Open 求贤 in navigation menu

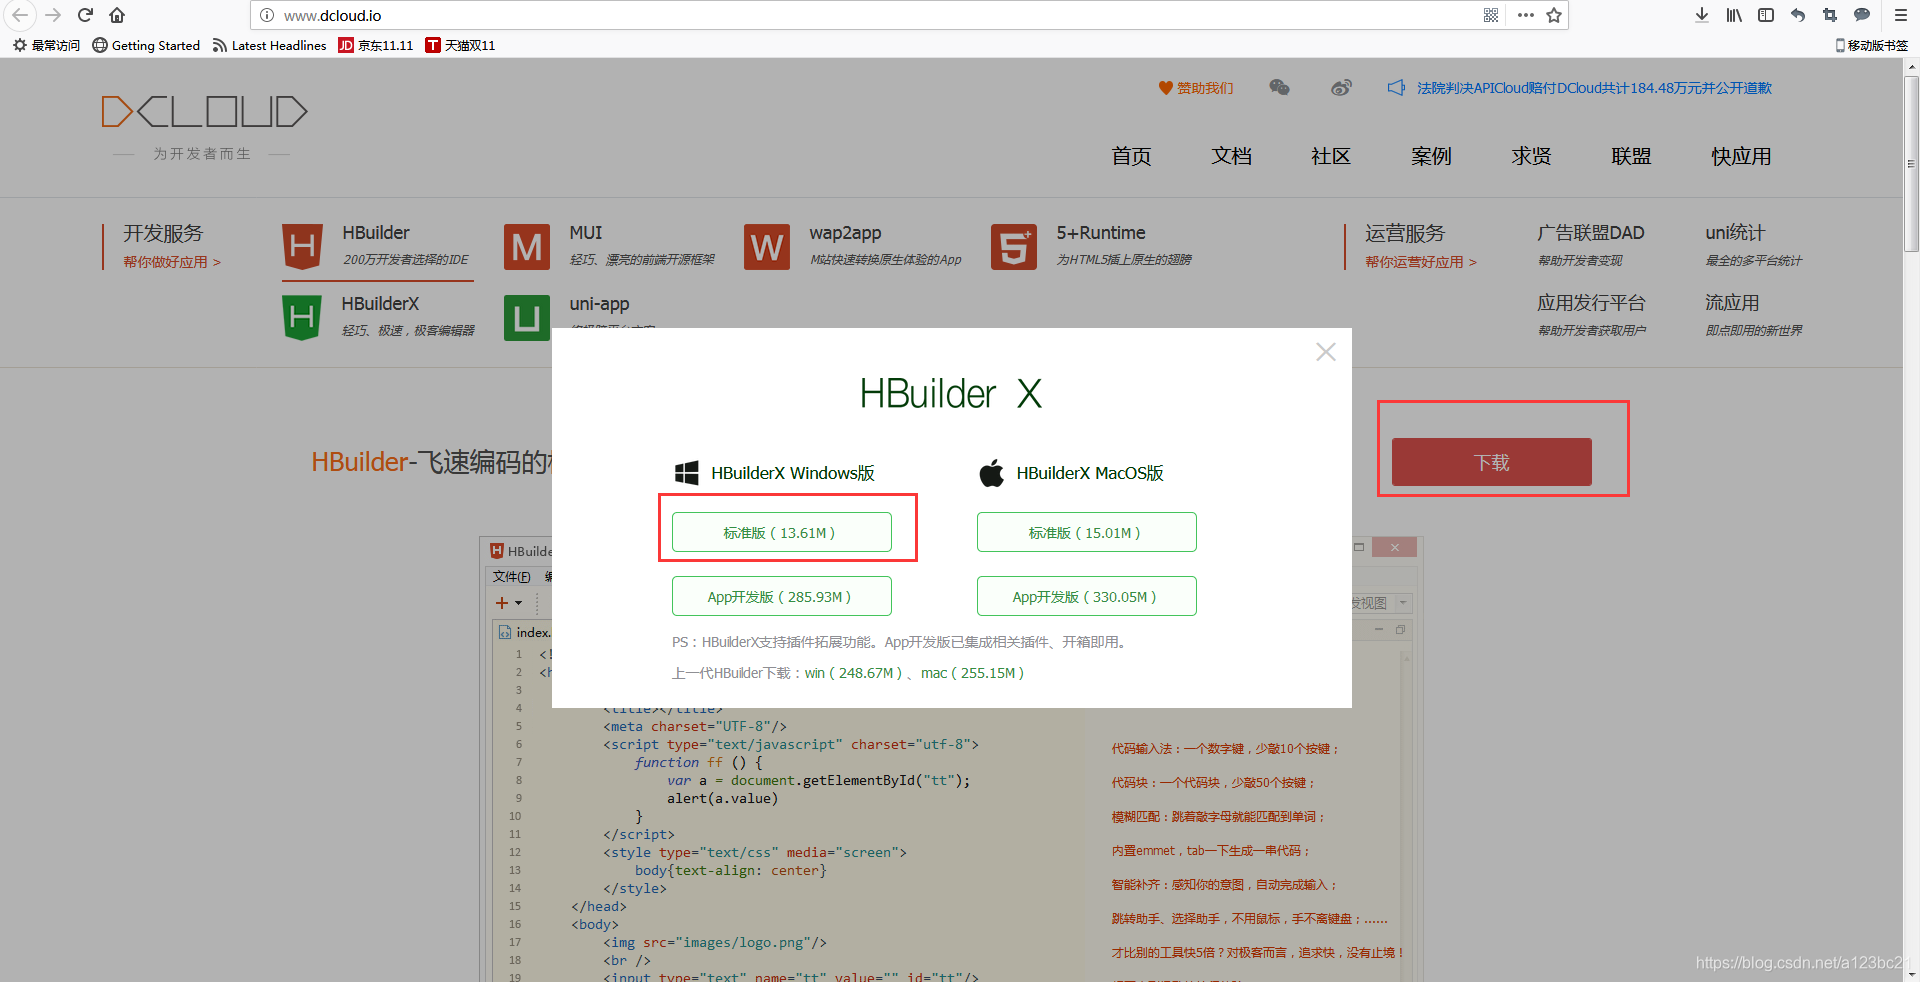[1531, 156]
